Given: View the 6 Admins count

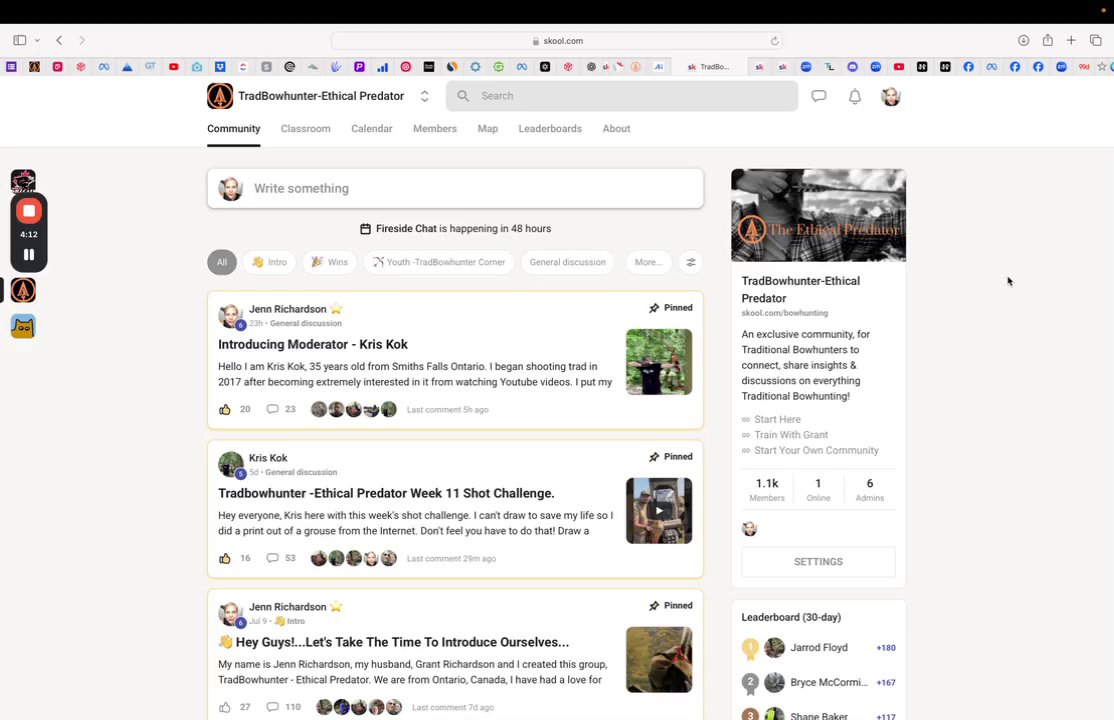Looking at the screenshot, I should (870, 489).
